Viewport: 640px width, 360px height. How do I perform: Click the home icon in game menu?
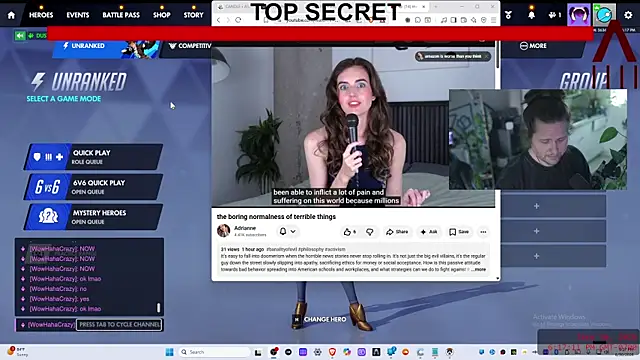[11, 15]
